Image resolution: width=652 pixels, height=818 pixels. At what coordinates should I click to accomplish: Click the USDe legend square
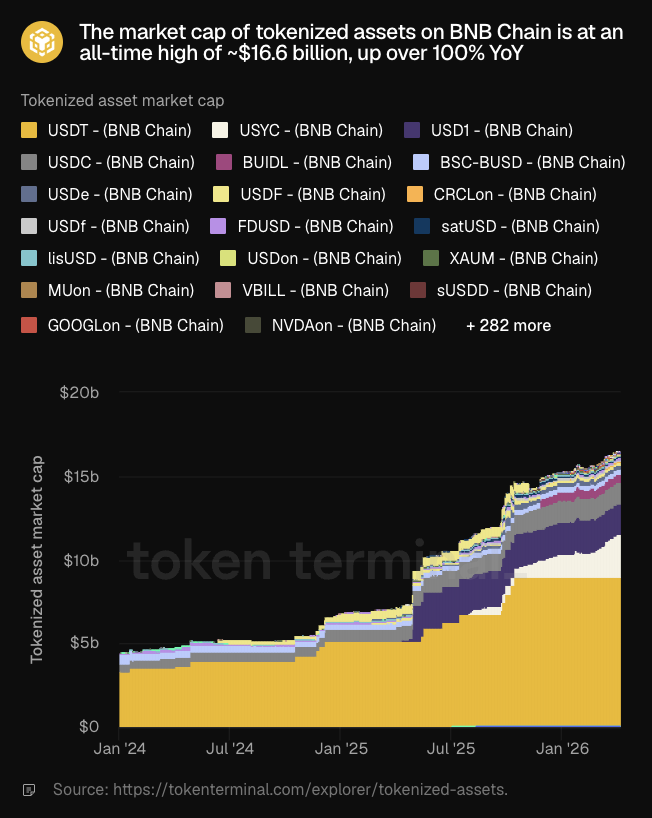(x=29, y=194)
